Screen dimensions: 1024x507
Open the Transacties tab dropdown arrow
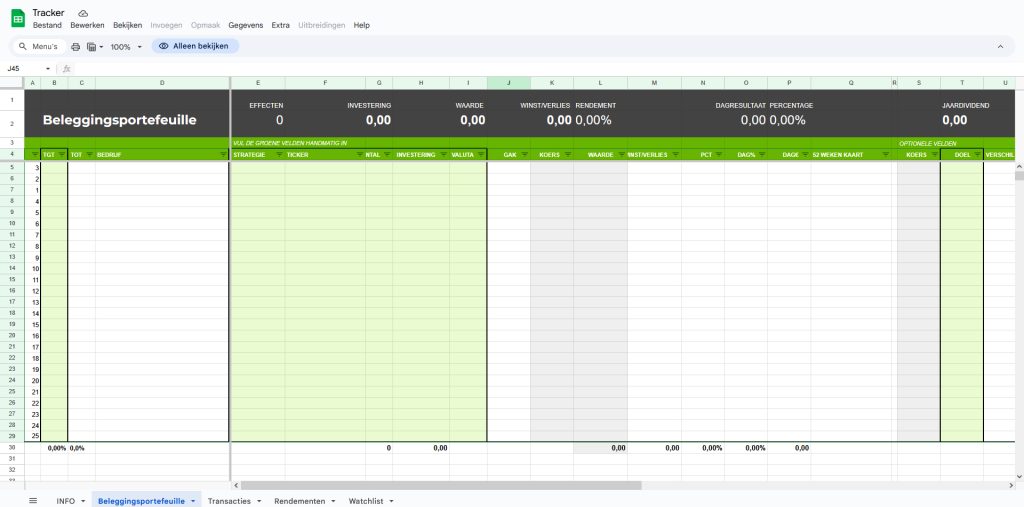tap(259, 501)
